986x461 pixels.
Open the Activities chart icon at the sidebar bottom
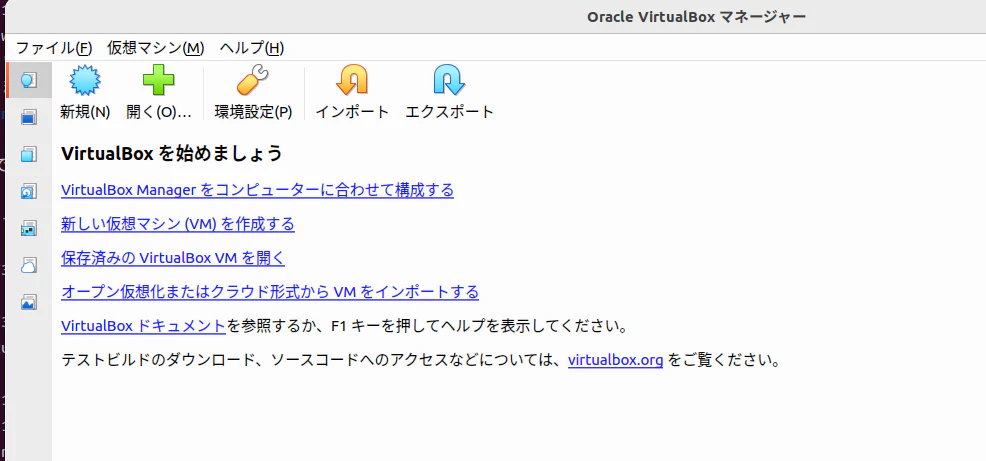(x=29, y=303)
